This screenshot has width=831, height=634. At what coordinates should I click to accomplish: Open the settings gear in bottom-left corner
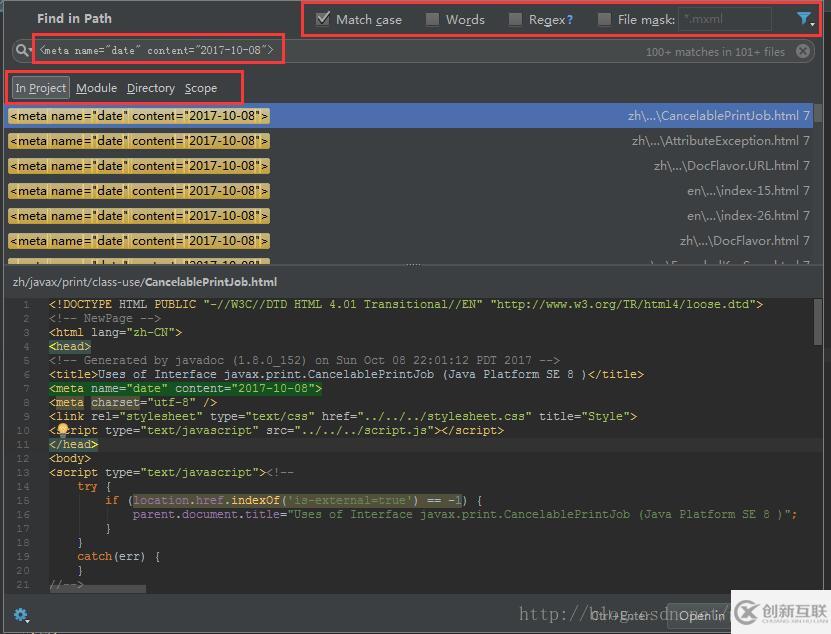pyautogui.click(x=22, y=616)
